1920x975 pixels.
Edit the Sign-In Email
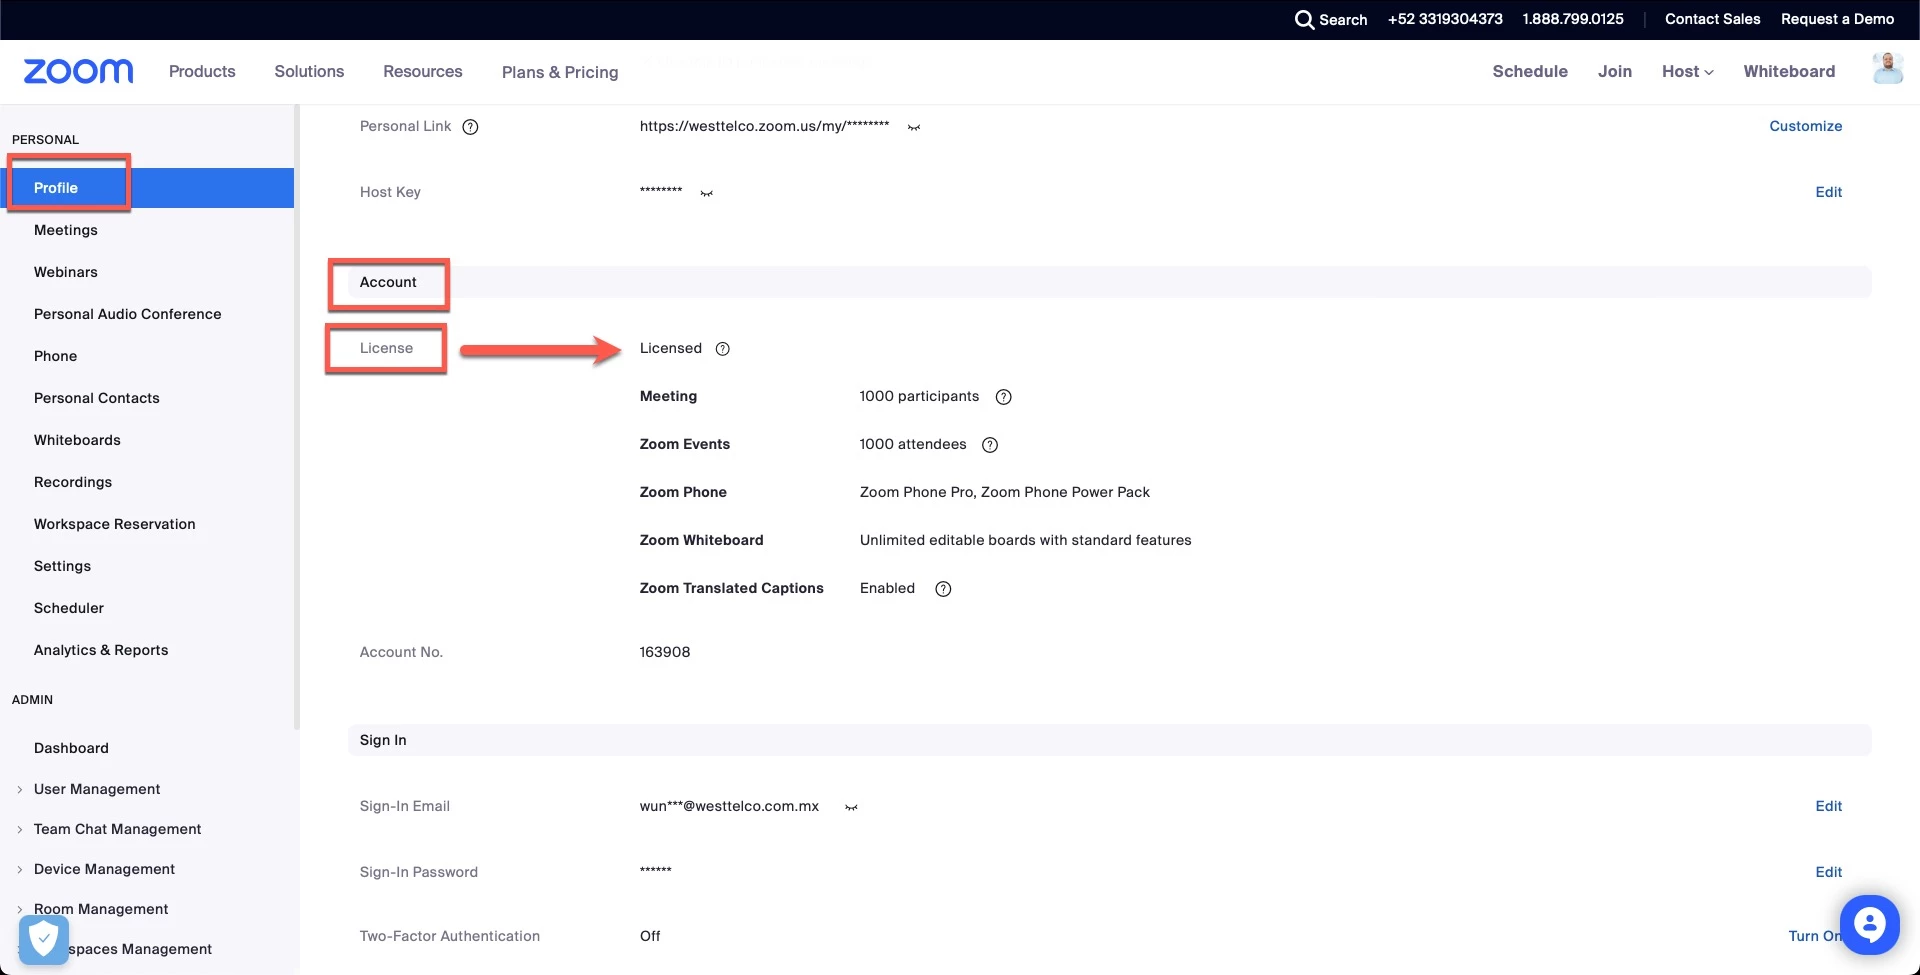pos(1828,806)
